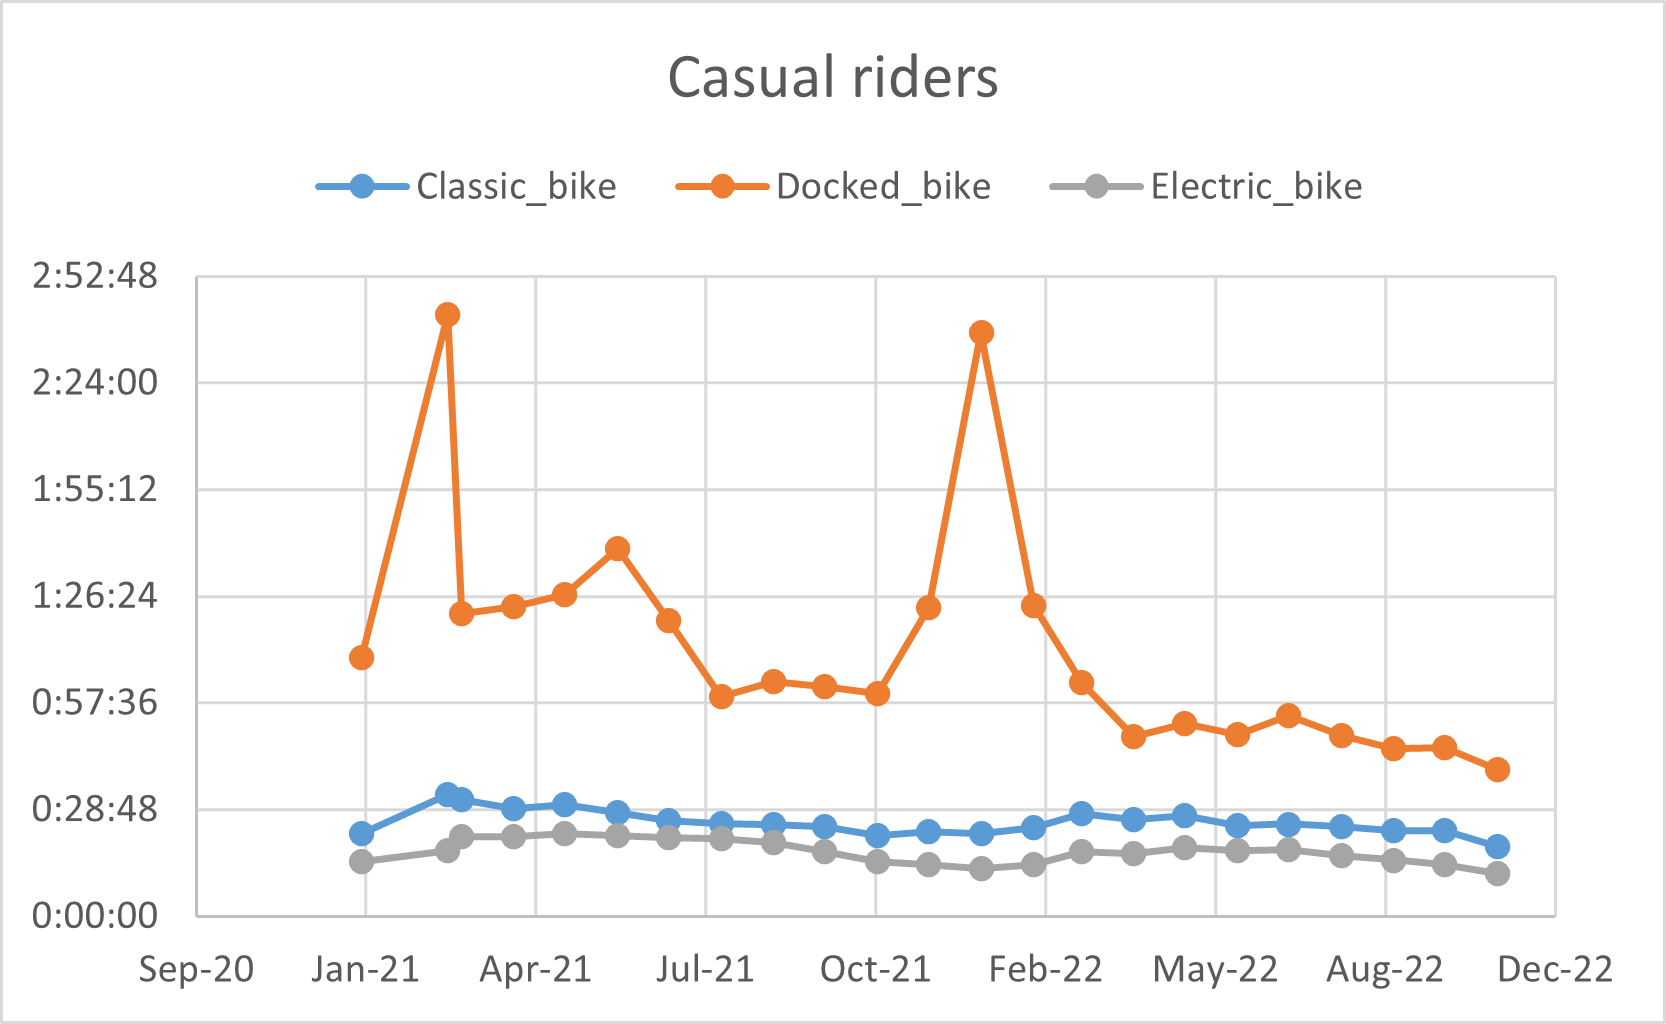Select the Classic_bike legend label

coord(516,187)
